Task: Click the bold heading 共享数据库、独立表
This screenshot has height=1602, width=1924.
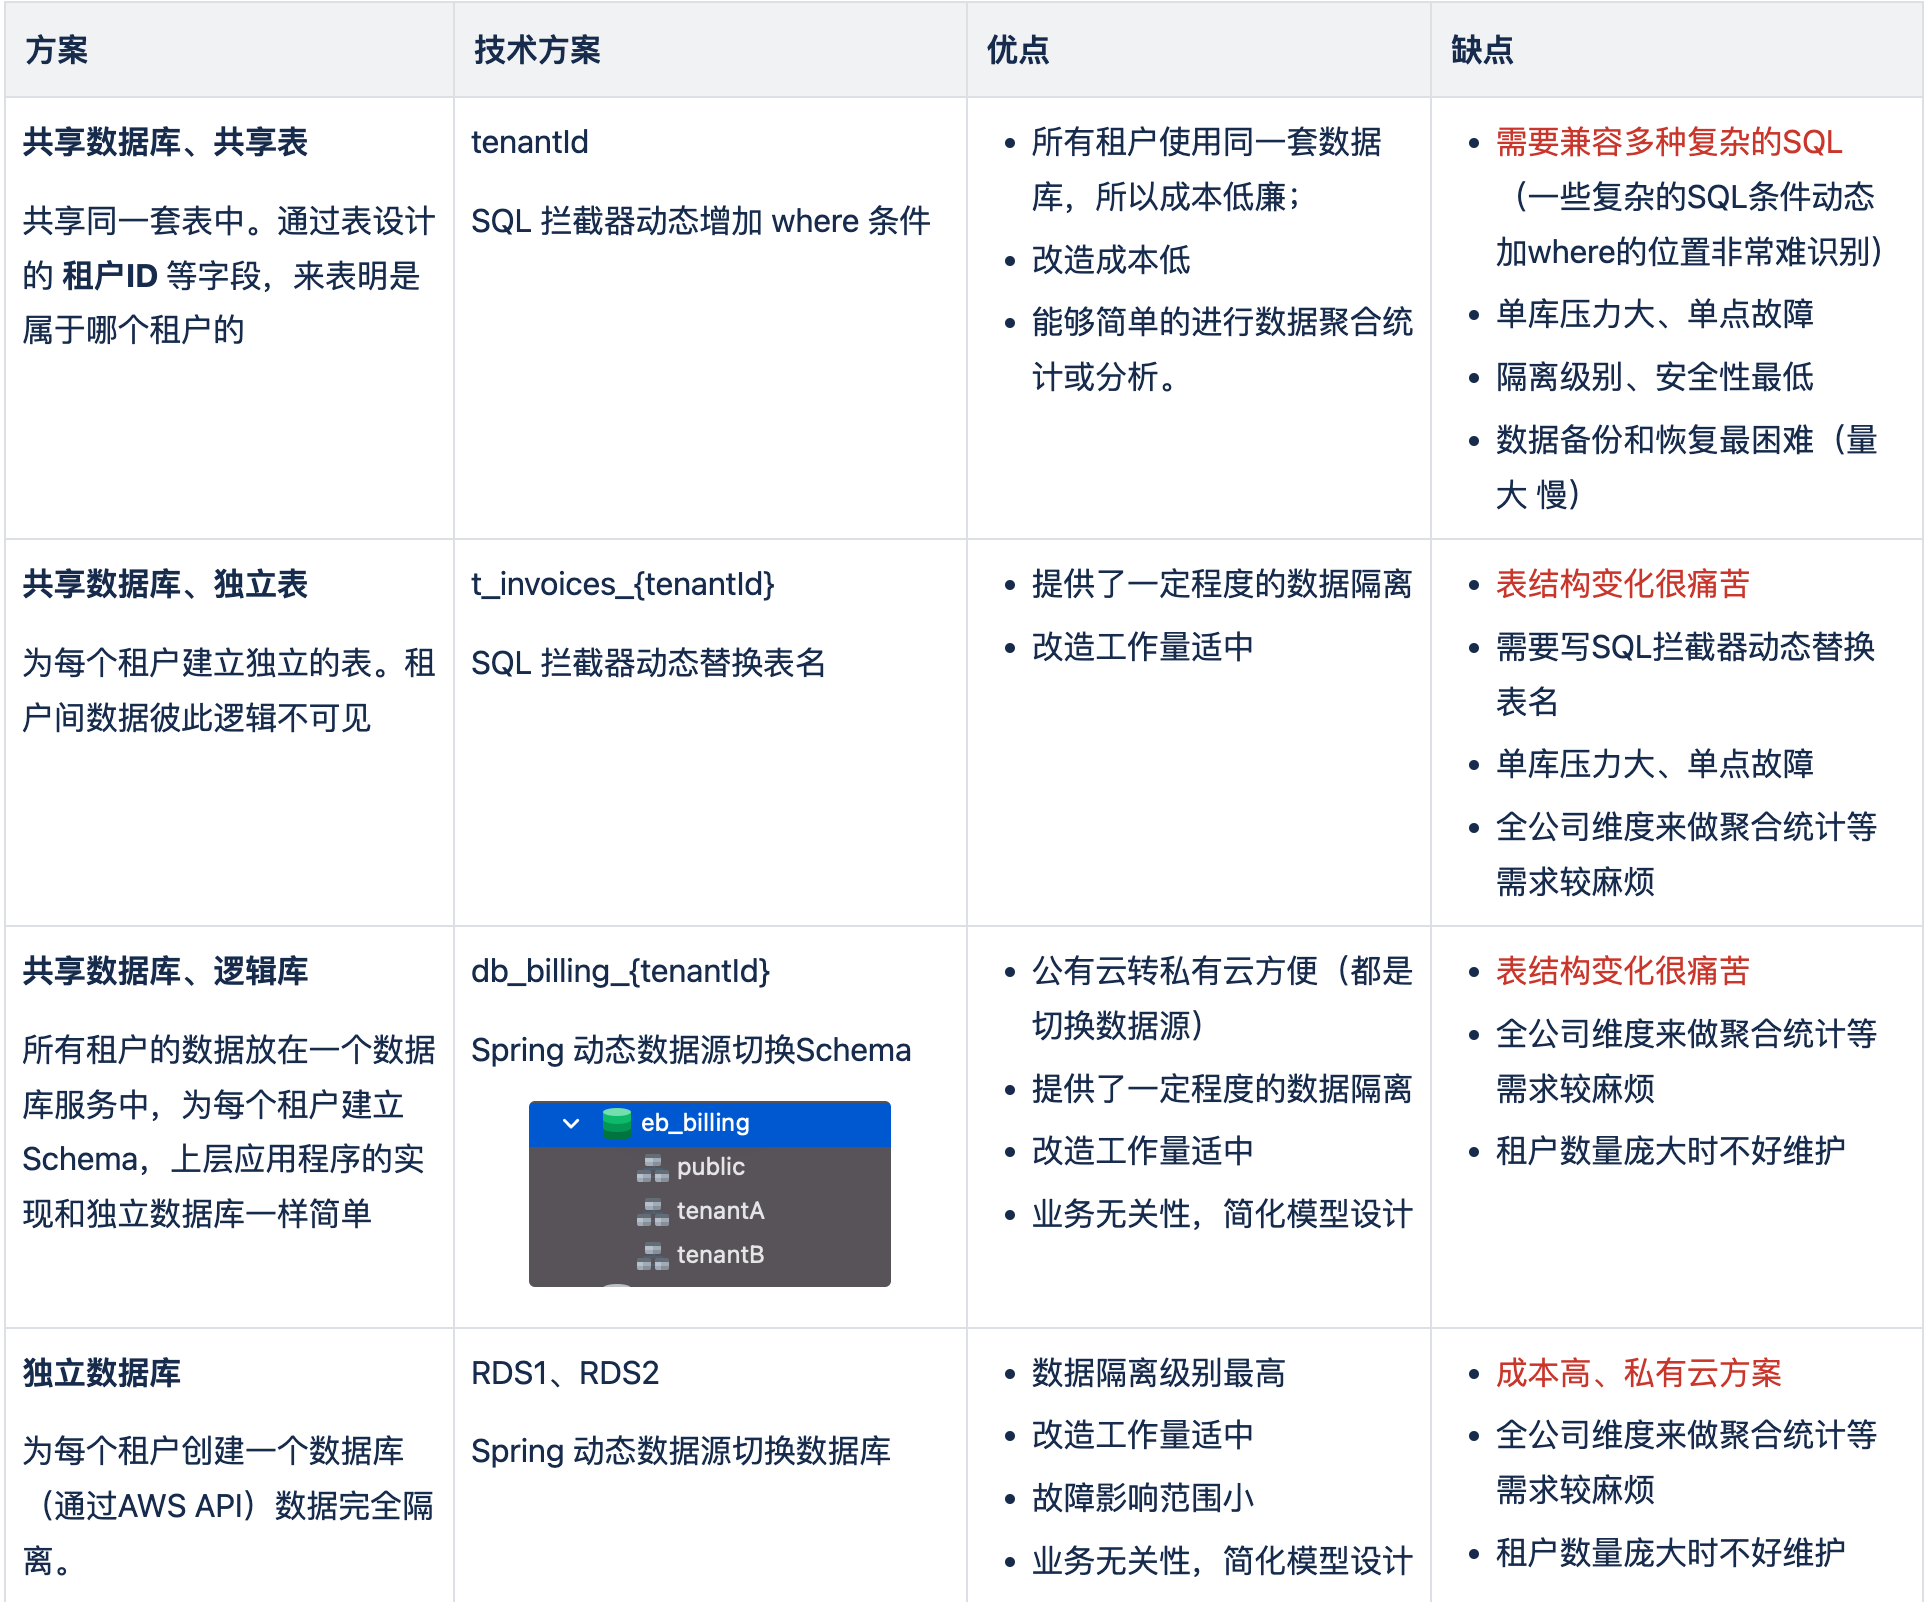Action: point(165,584)
